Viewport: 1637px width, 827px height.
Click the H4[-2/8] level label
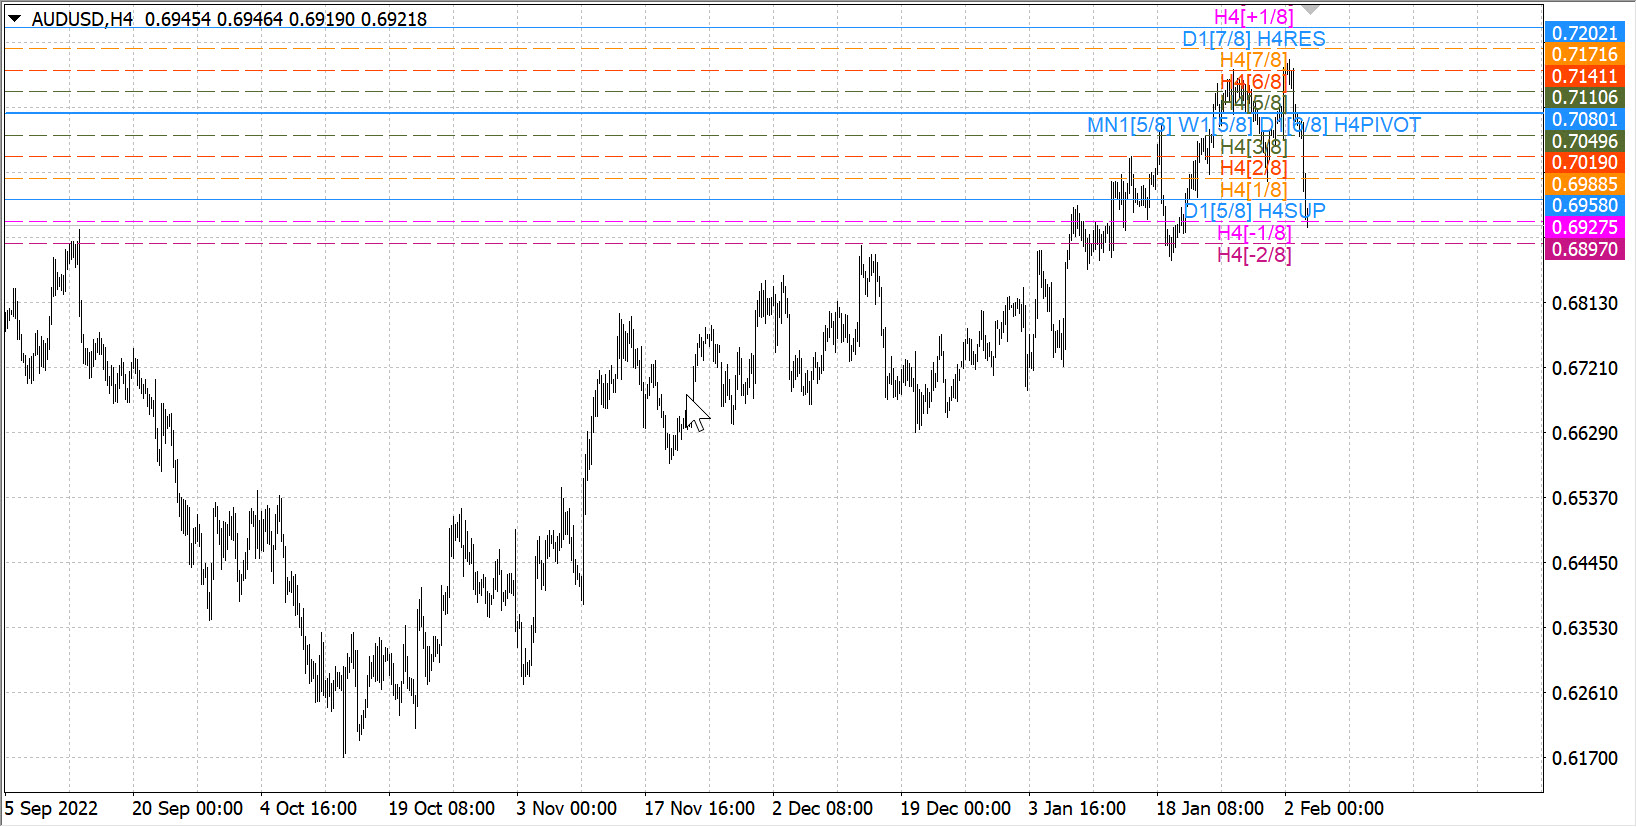(1254, 255)
